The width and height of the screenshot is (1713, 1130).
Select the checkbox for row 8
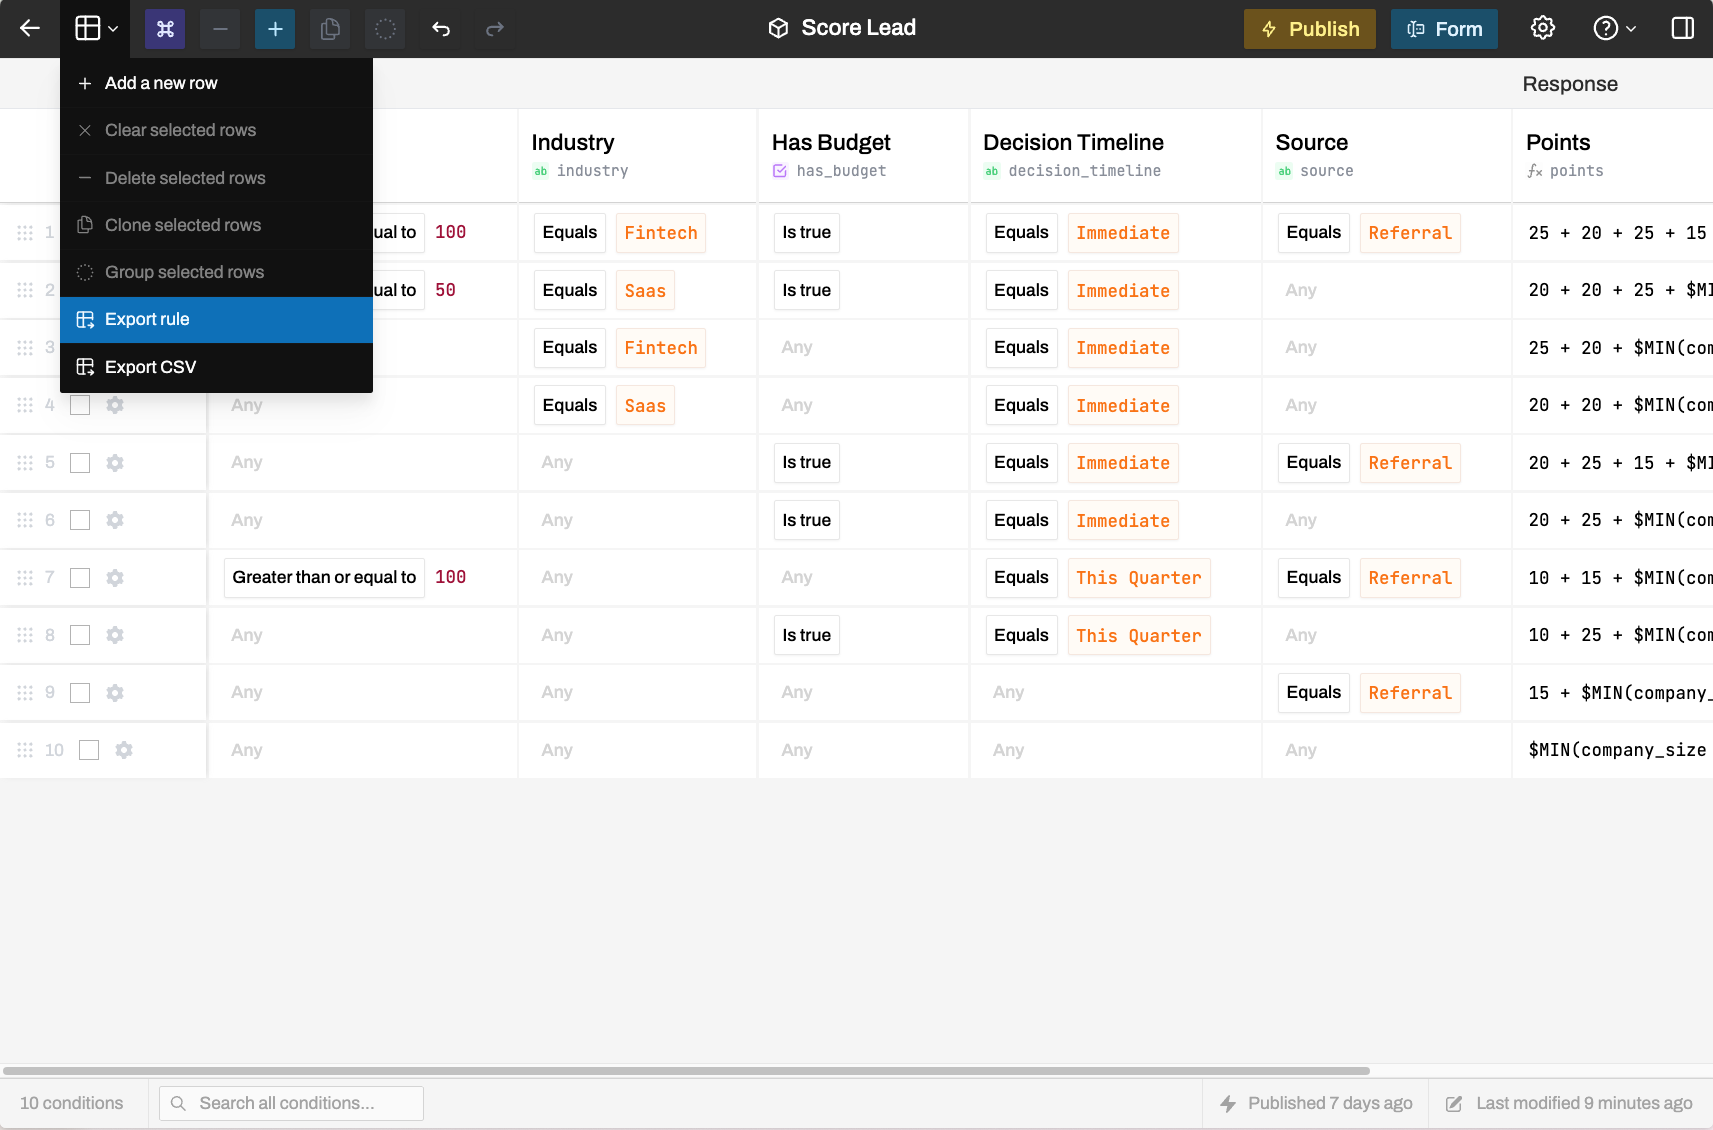tap(79, 635)
